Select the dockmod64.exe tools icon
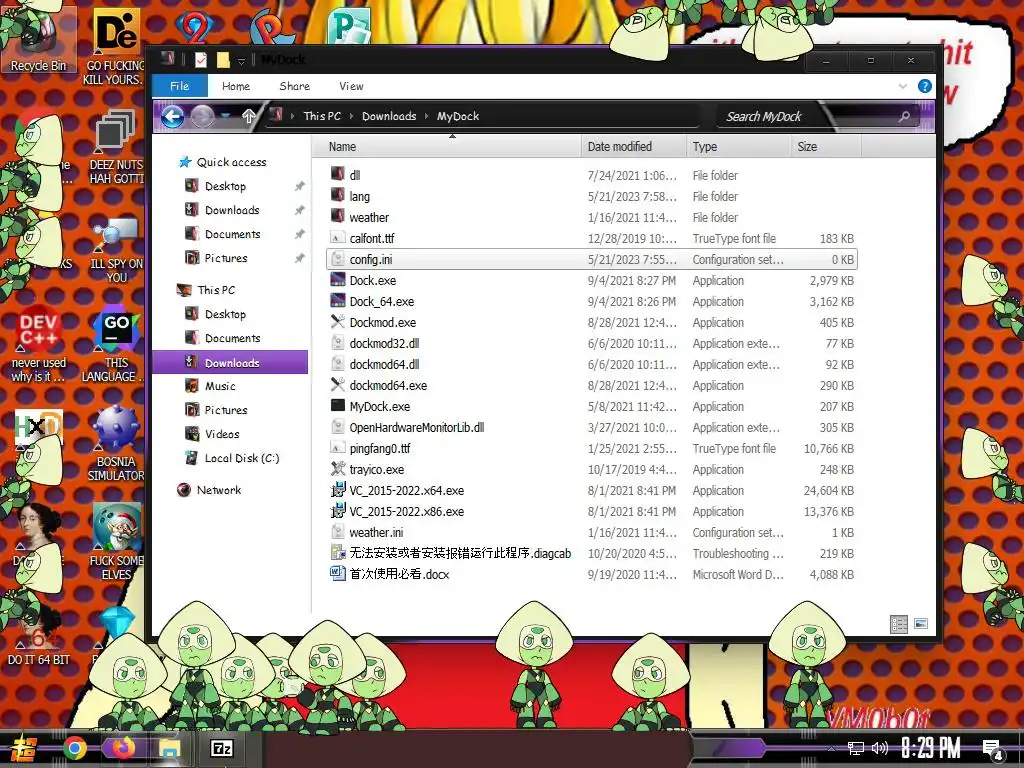This screenshot has height=768, width=1024. [338, 385]
